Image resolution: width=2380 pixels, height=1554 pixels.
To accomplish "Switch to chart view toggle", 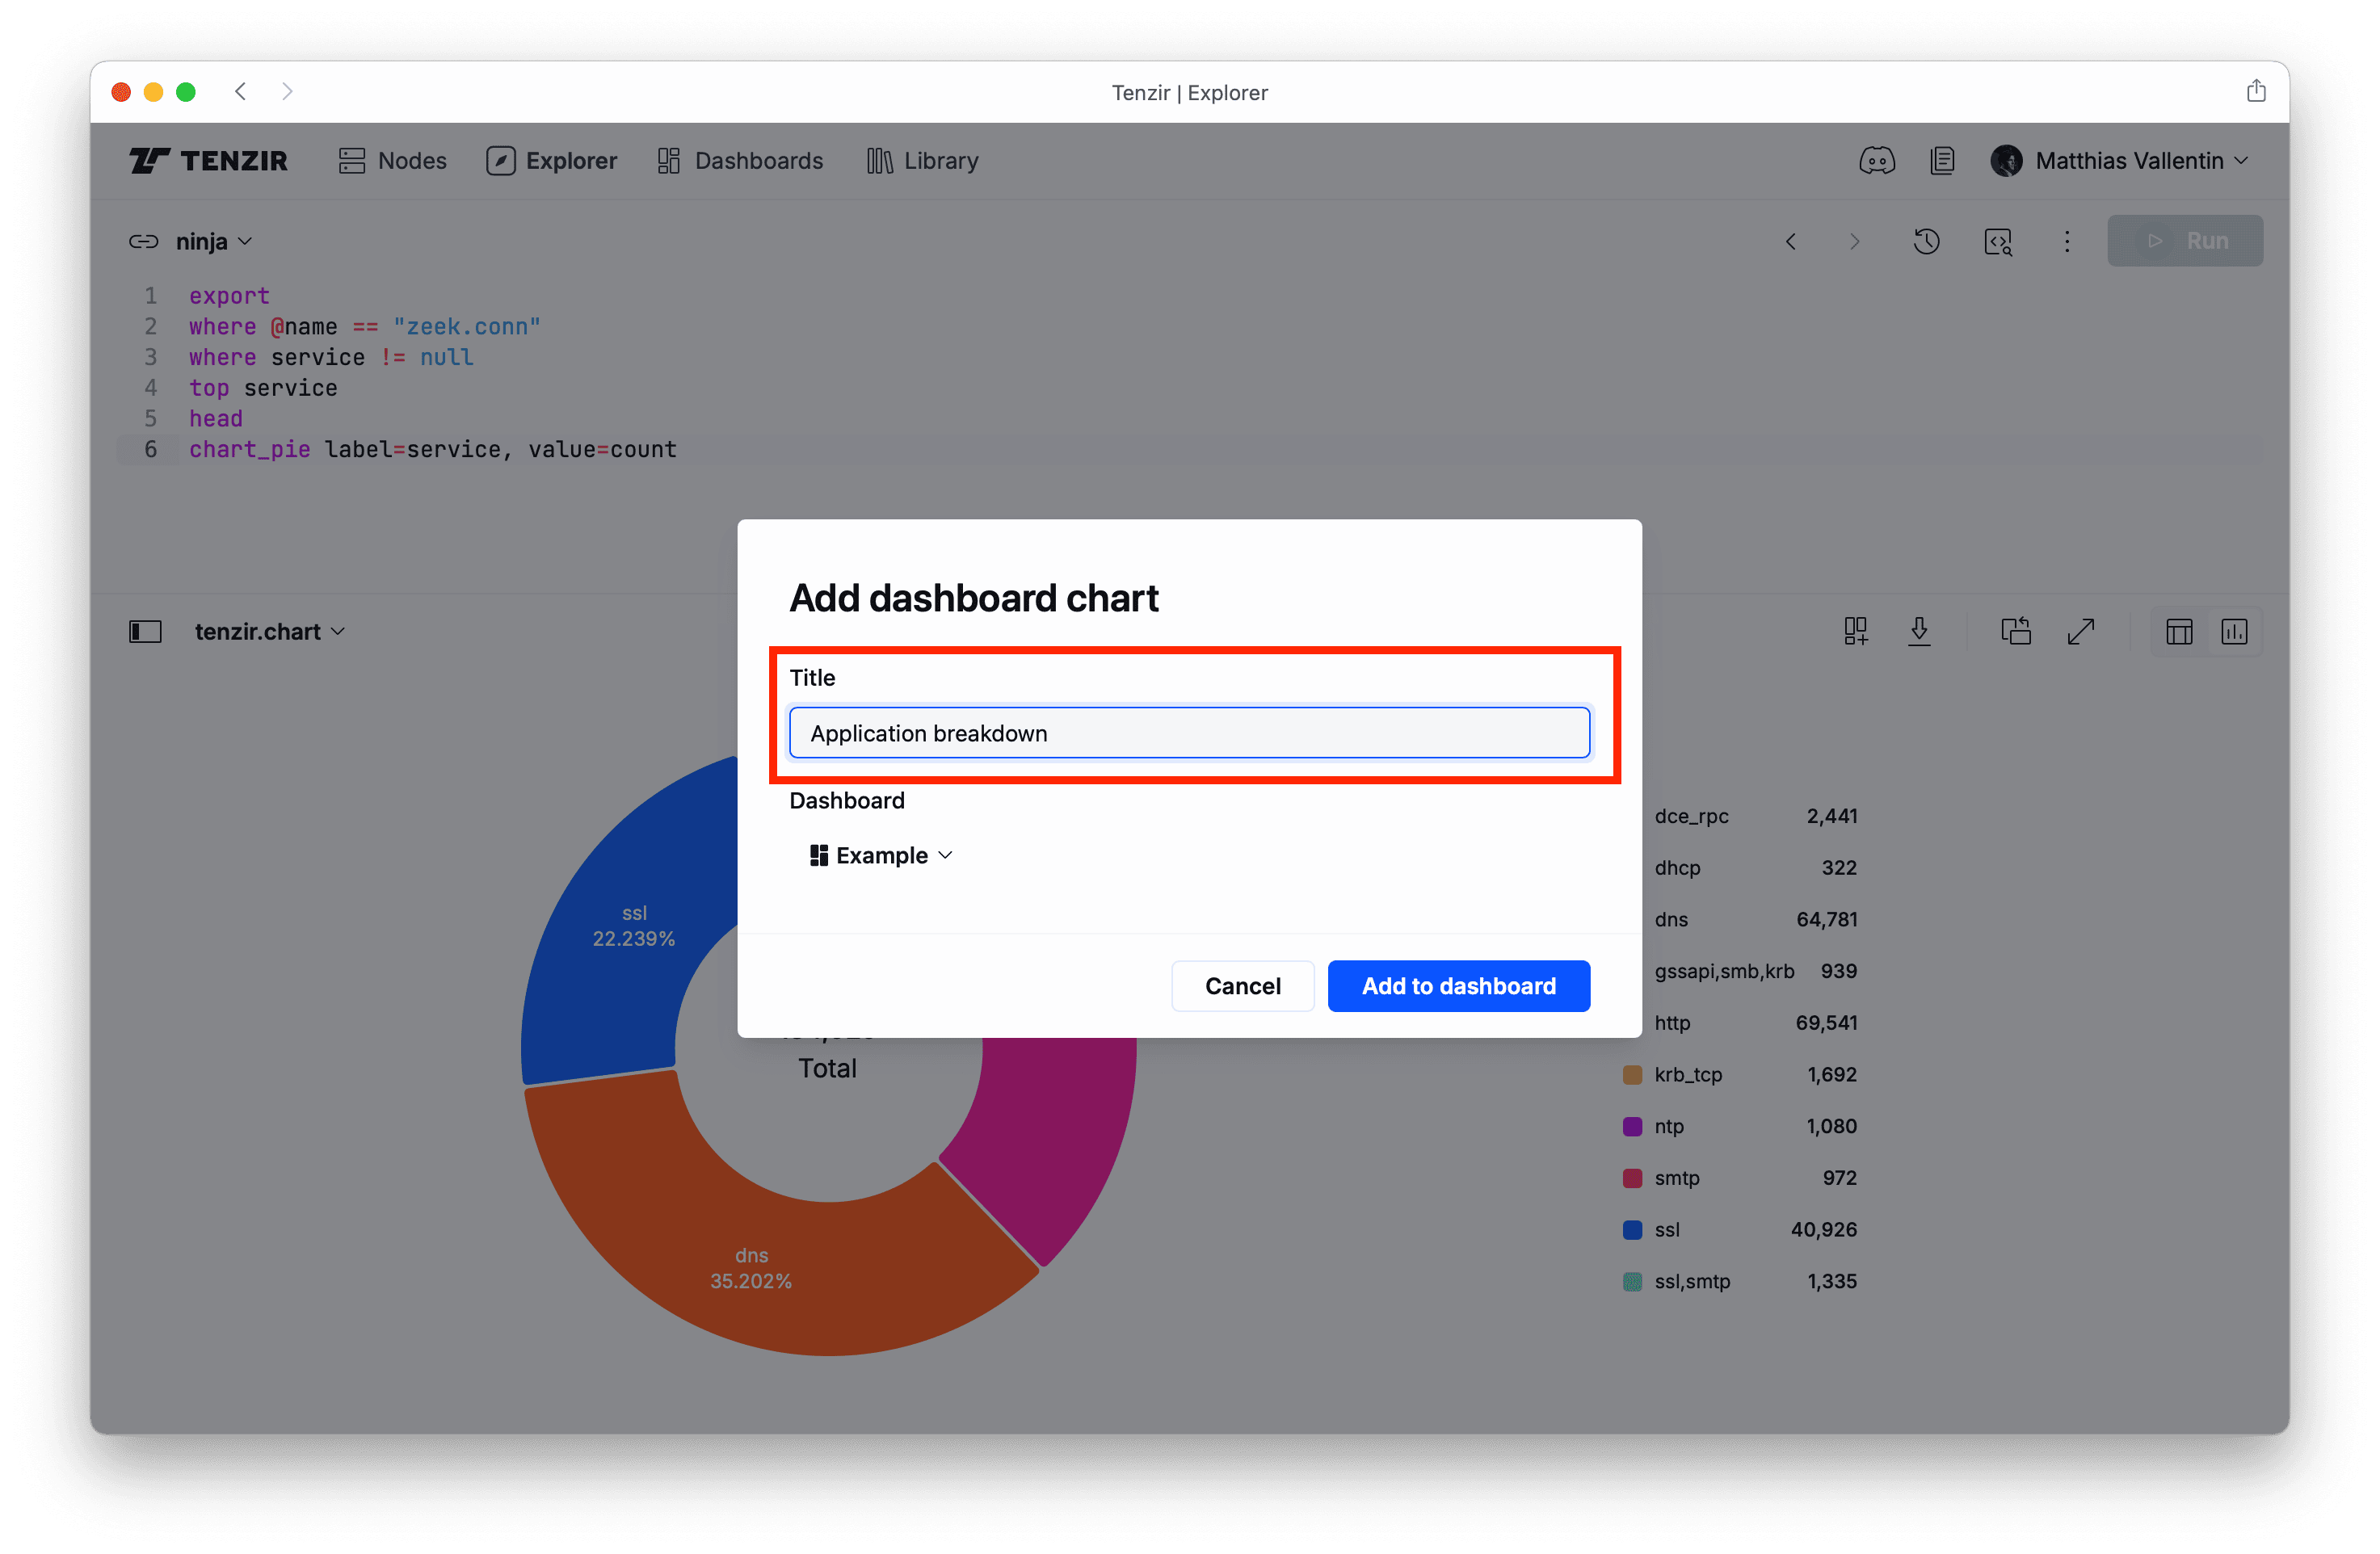I will pos(2234,631).
